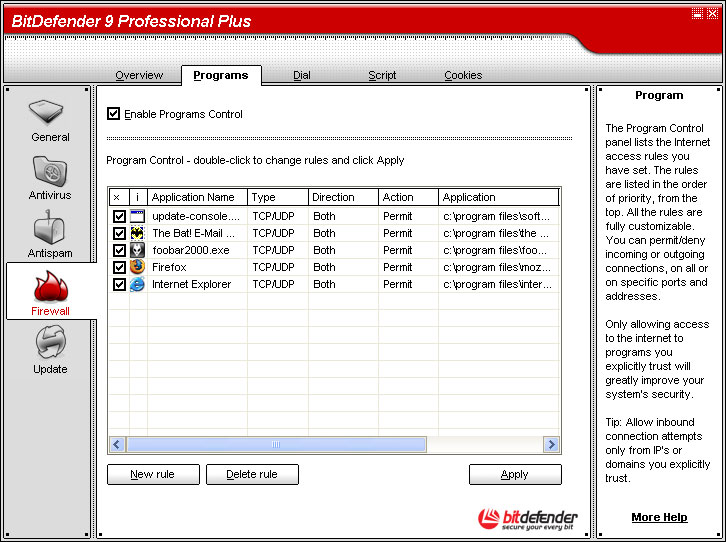
Task: Uncheck the Internet Explorer rule checkbox
Action: 119,284
